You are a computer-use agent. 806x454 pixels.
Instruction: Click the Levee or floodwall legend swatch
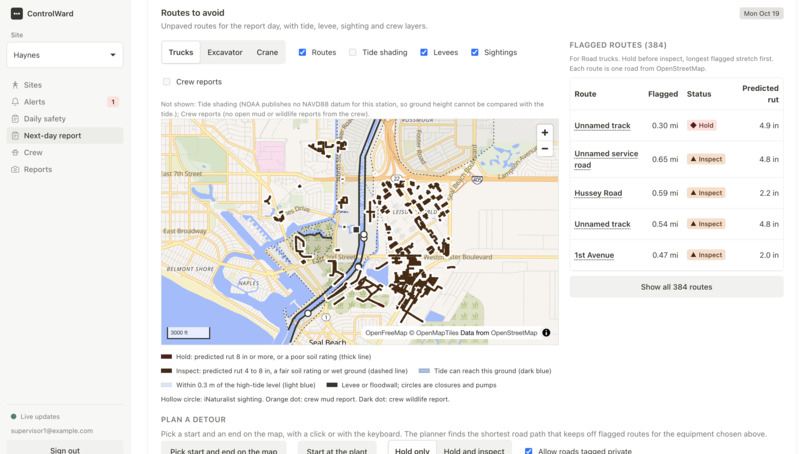[x=332, y=385]
